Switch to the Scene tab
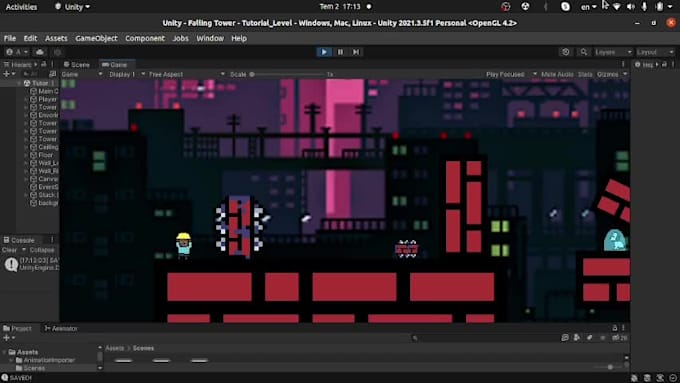The height and width of the screenshot is (383, 680). tap(77, 65)
